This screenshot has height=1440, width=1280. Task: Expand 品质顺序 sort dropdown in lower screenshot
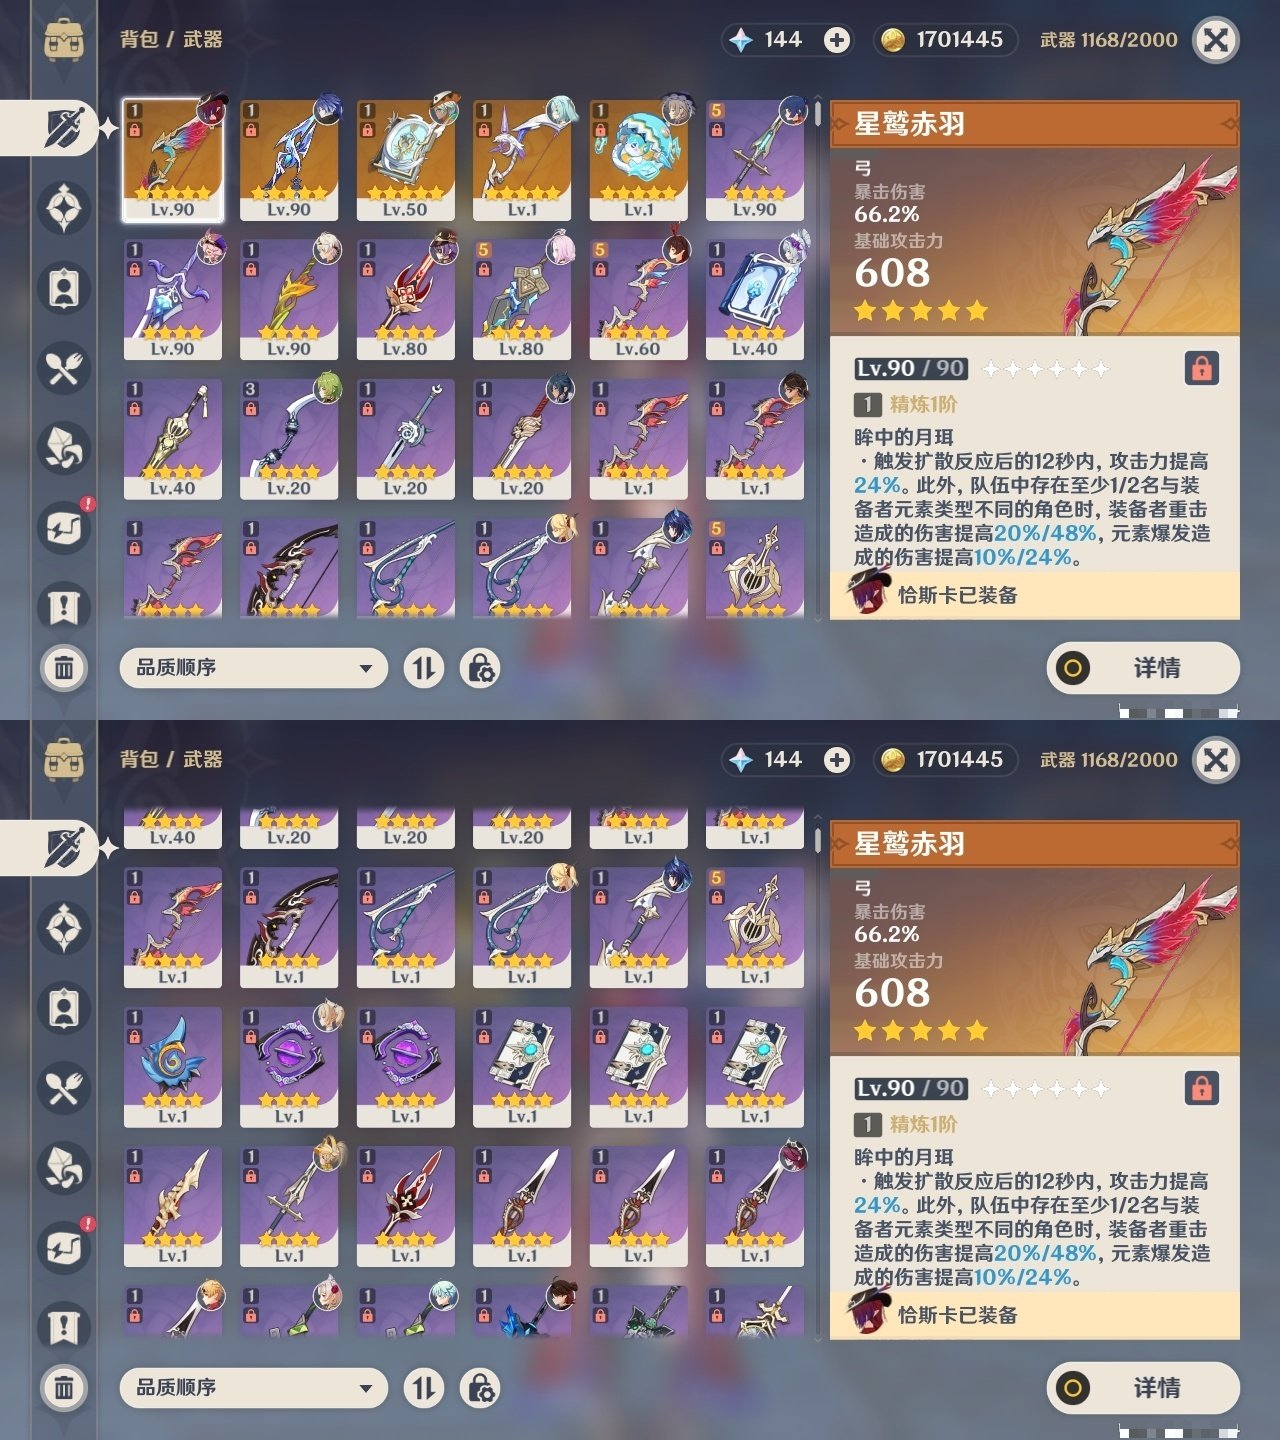254,1388
